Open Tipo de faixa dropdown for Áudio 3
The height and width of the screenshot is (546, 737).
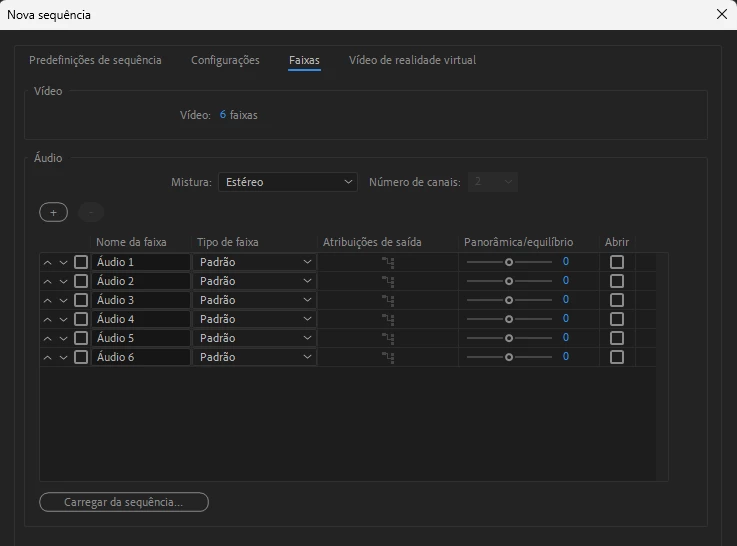pos(255,300)
